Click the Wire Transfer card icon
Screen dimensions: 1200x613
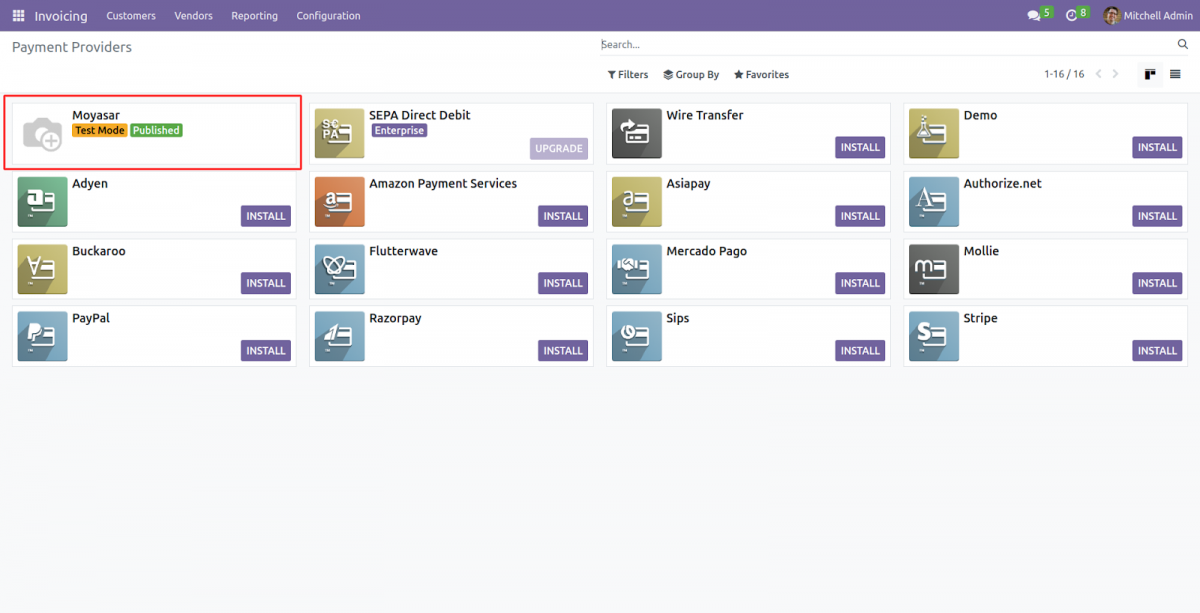click(636, 133)
